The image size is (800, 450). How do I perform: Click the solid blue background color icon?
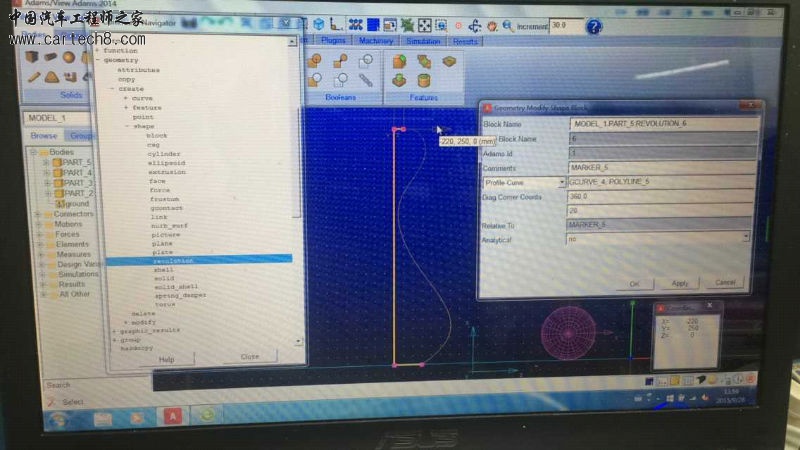pos(373,24)
